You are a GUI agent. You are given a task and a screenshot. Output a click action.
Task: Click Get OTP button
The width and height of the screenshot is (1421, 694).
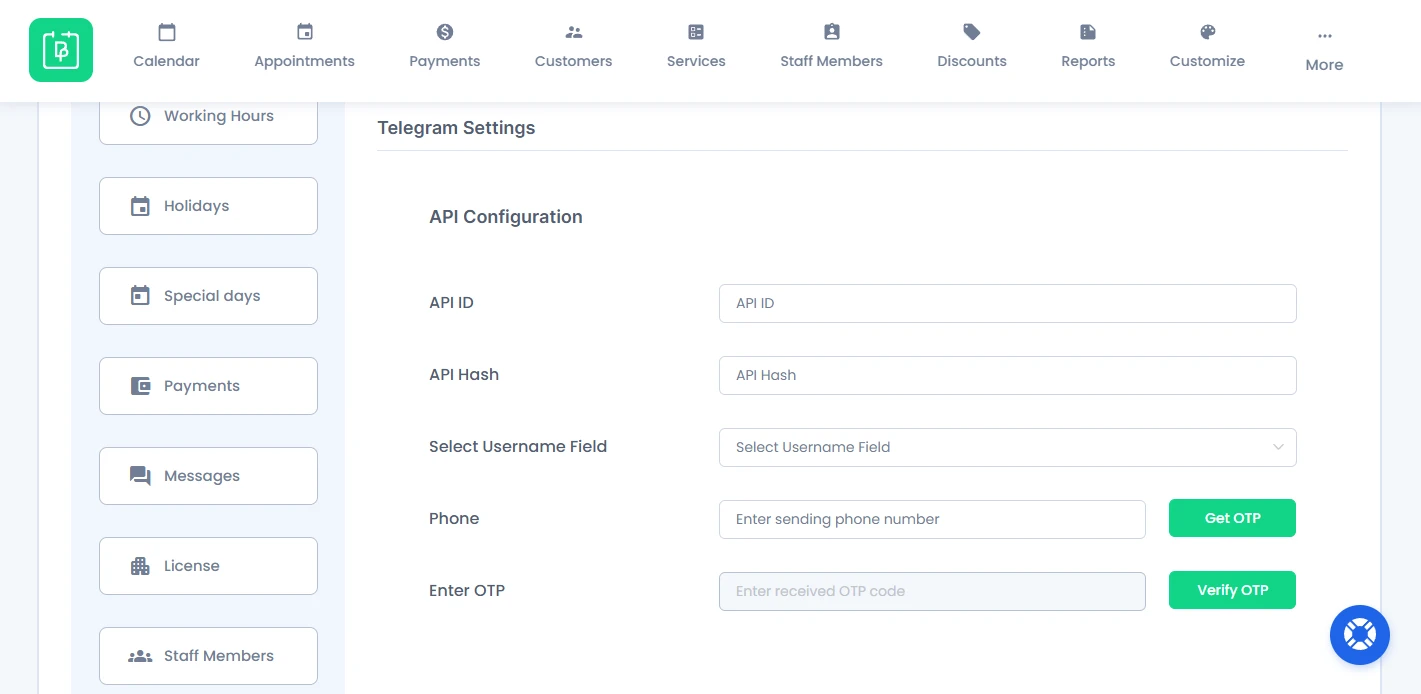click(x=1232, y=518)
